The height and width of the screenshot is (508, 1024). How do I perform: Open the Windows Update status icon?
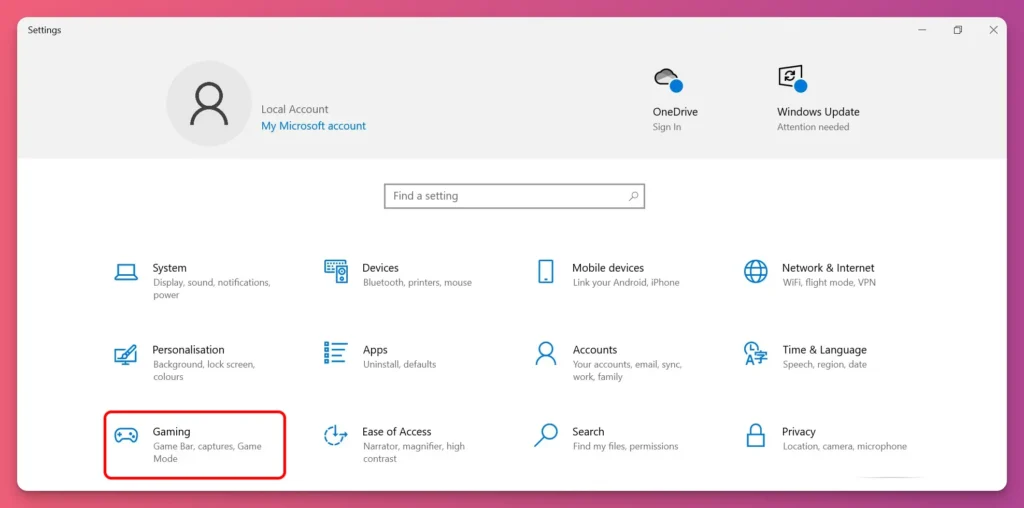792,78
